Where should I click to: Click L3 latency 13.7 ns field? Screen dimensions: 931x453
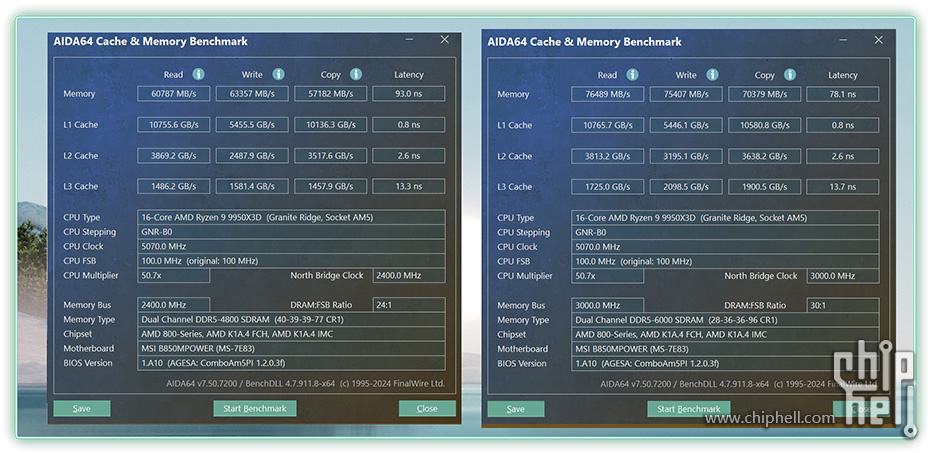pos(843,186)
